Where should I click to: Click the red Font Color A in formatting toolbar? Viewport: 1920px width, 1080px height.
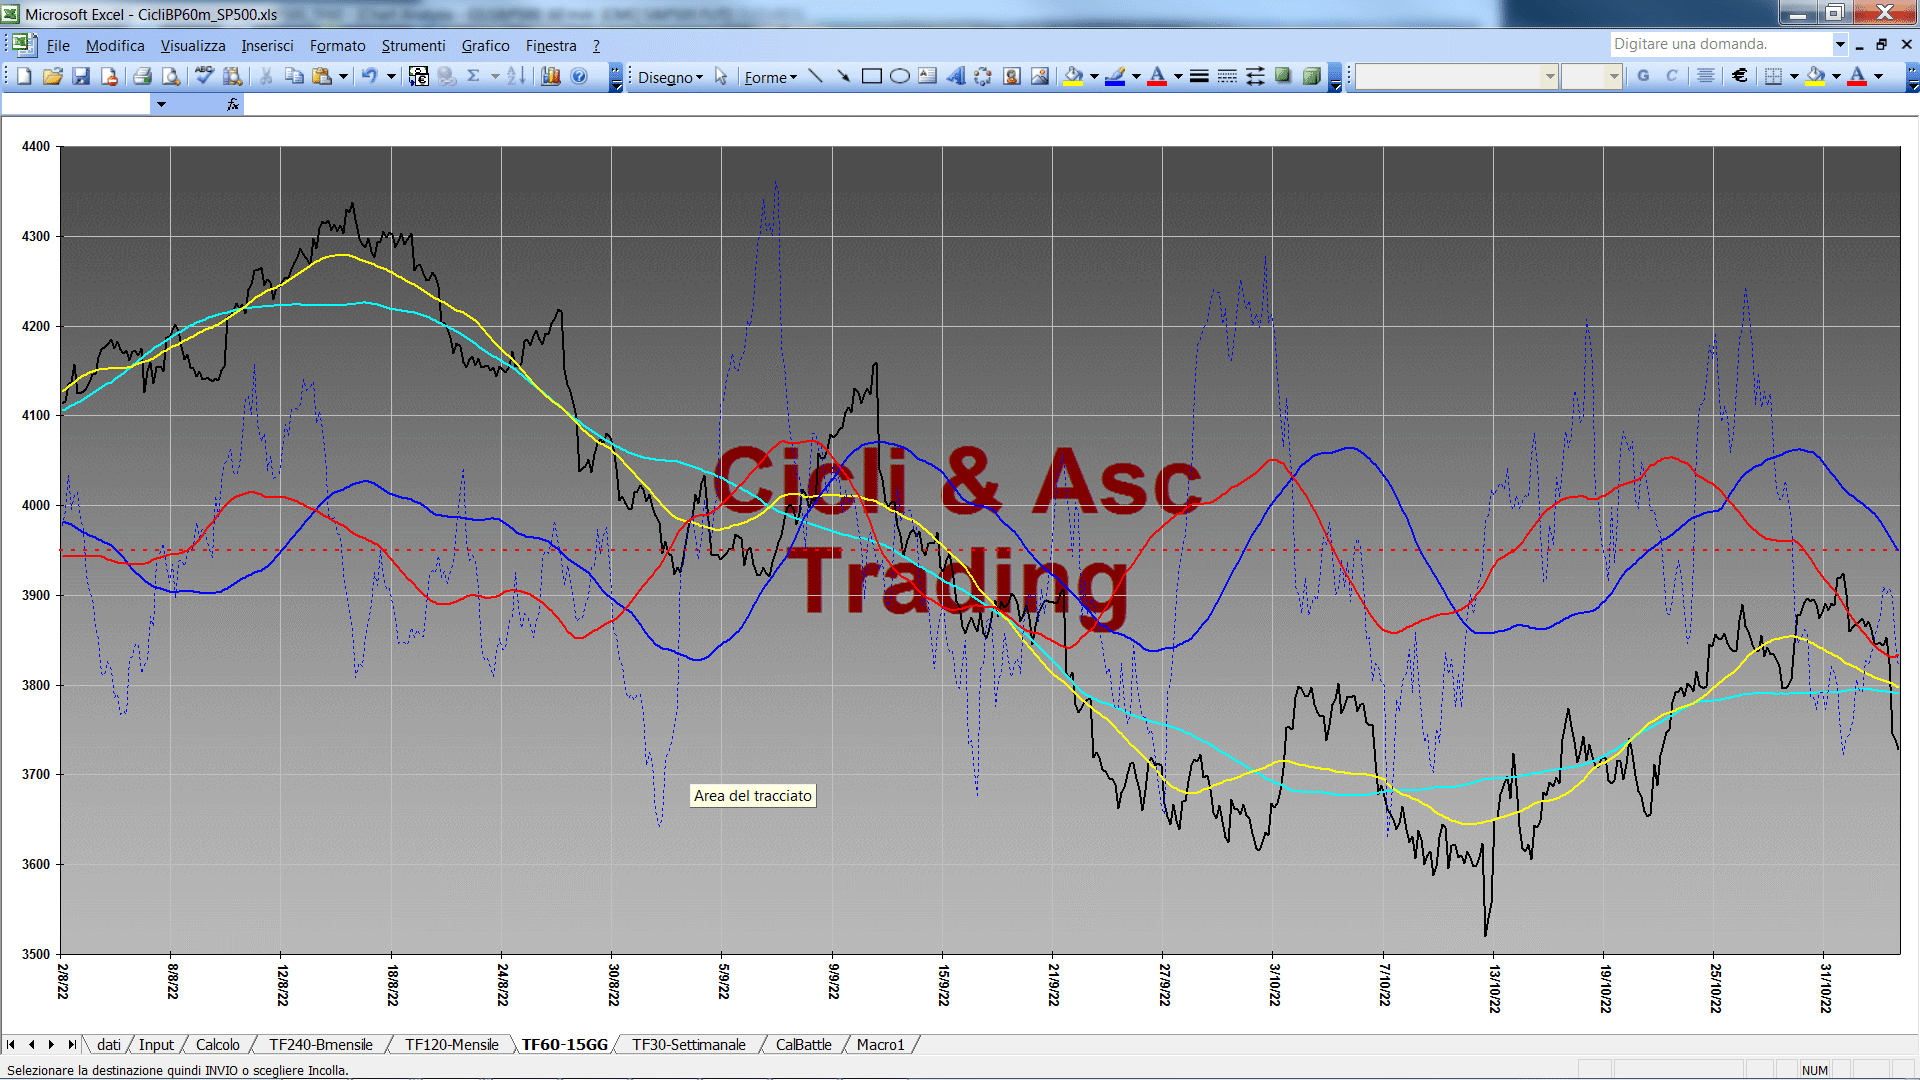[x=1857, y=76]
